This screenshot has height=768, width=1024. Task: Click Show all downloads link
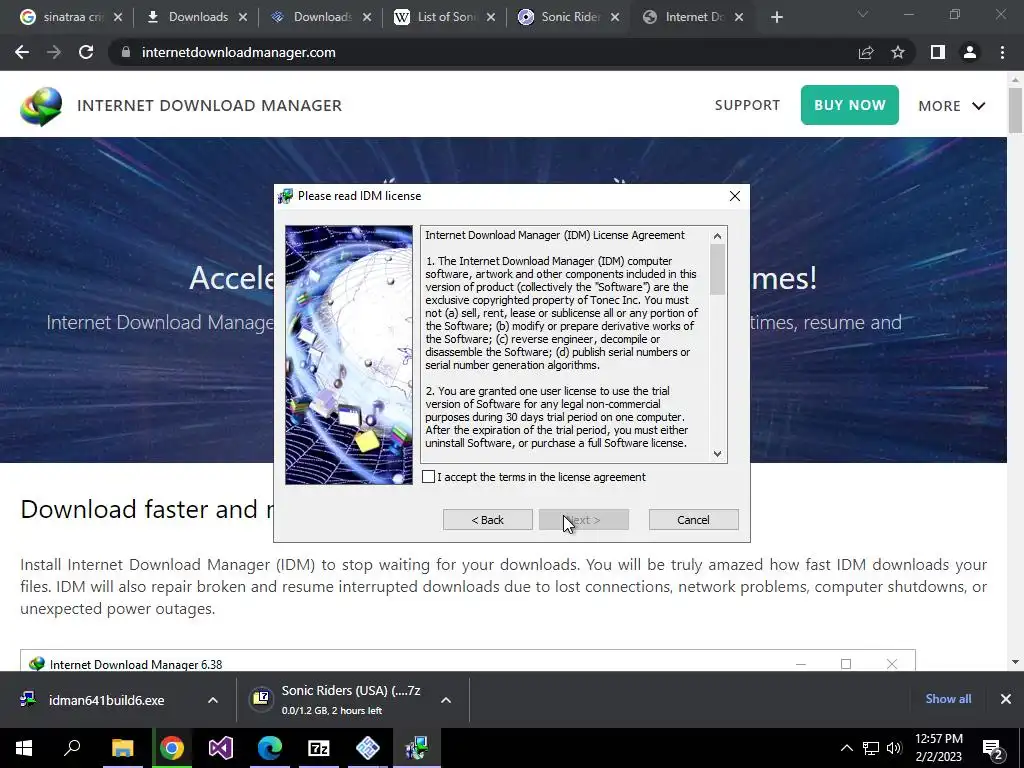[948, 699]
